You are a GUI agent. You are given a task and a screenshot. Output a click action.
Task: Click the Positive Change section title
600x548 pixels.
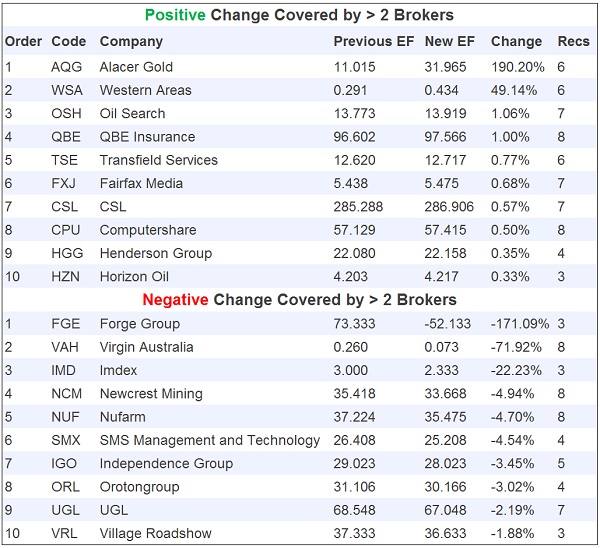point(299,15)
